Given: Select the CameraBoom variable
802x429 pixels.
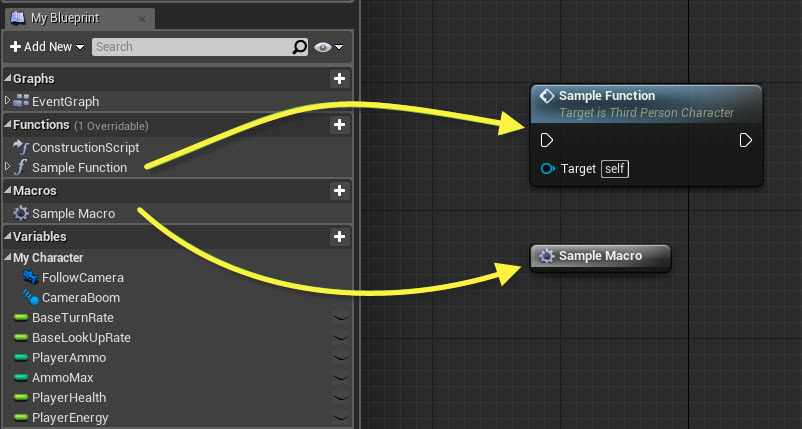Looking at the screenshot, I should click(81, 298).
